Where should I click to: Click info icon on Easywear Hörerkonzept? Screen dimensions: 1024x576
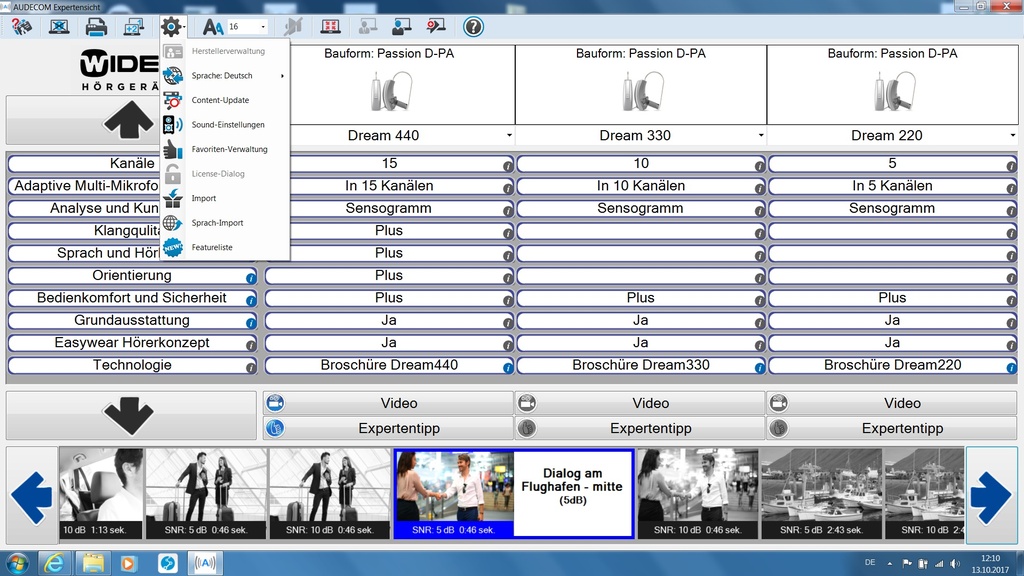tap(251, 345)
